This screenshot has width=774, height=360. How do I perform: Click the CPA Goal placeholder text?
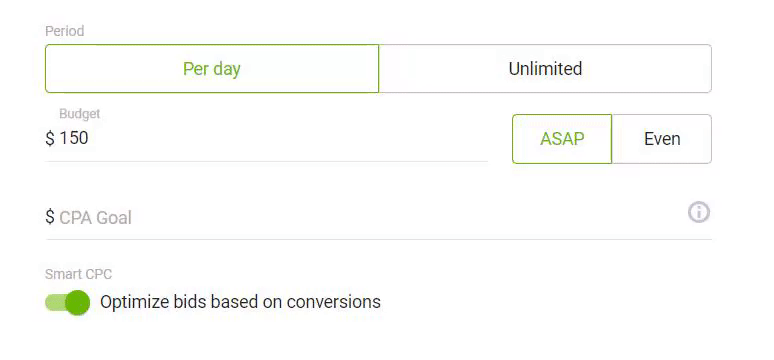[95, 217]
